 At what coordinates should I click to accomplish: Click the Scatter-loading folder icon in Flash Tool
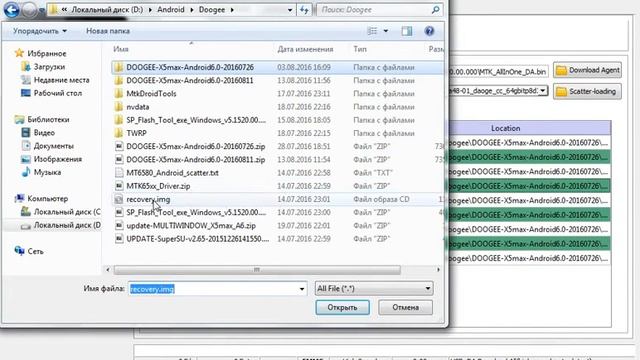[562, 91]
